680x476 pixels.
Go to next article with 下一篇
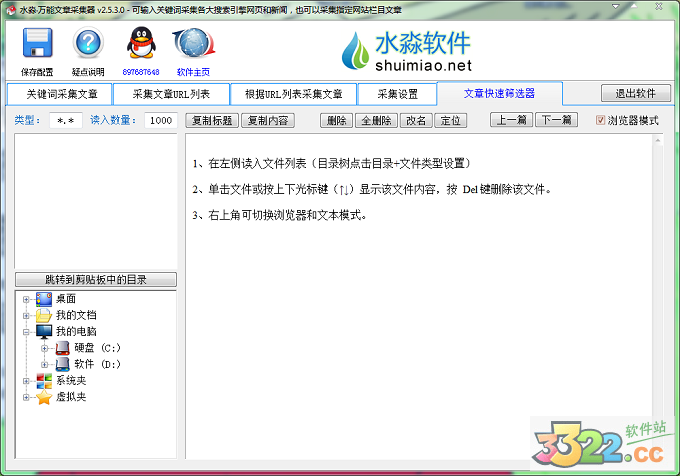(556, 120)
